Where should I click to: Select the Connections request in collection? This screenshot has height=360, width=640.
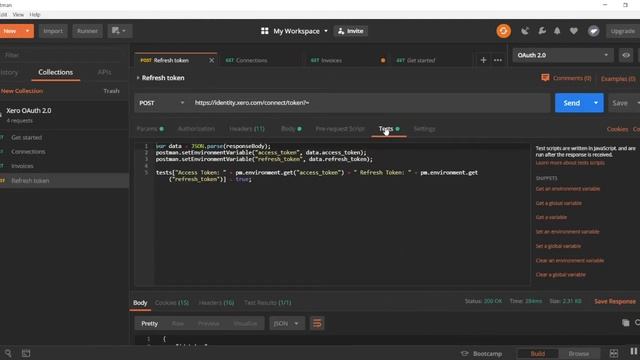click(x=28, y=152)
